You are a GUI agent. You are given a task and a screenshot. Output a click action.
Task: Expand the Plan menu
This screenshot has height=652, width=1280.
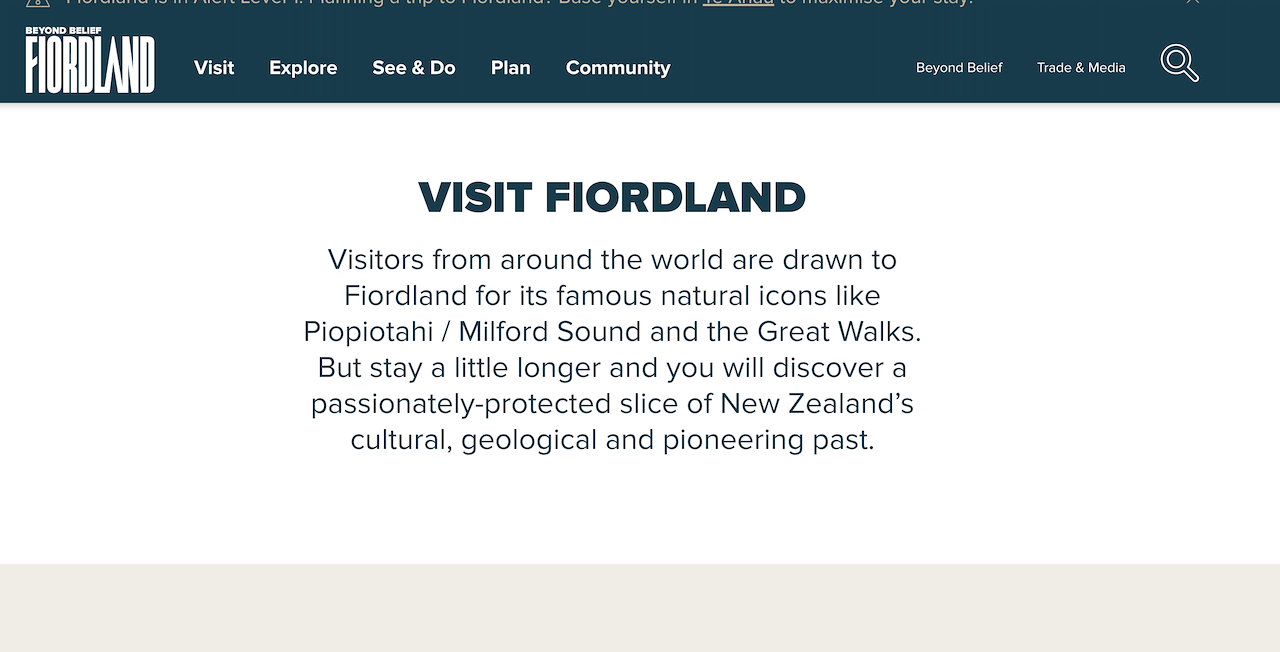511,68
